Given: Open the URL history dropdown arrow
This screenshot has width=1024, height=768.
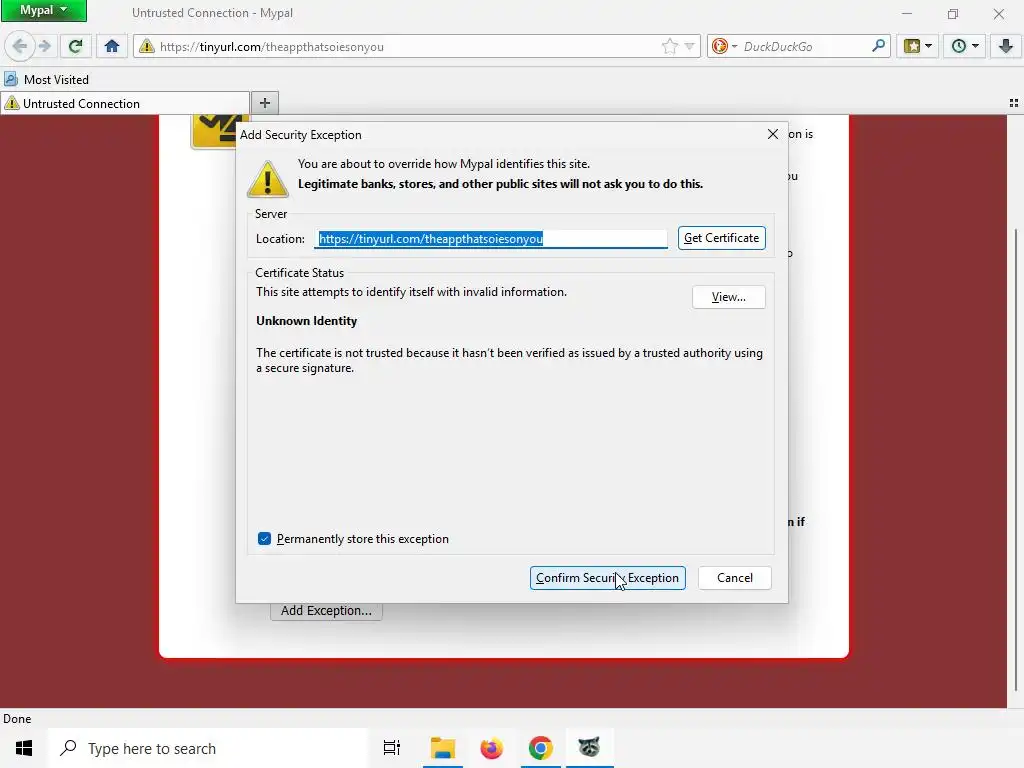Looking at the screenshot, I should point(689,46).
